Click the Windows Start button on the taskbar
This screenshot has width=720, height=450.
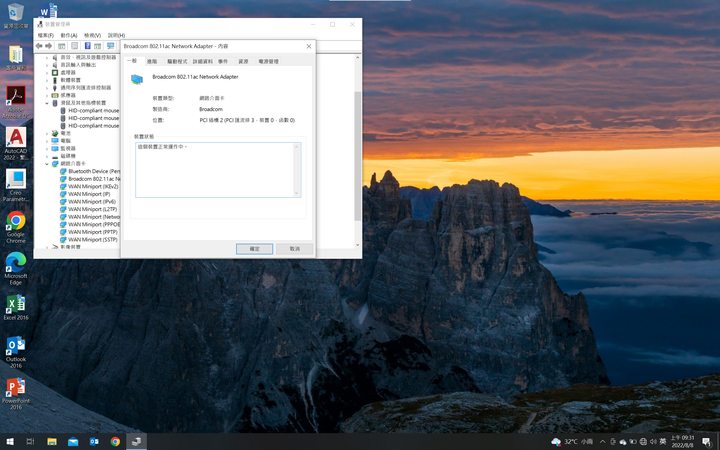10,441
